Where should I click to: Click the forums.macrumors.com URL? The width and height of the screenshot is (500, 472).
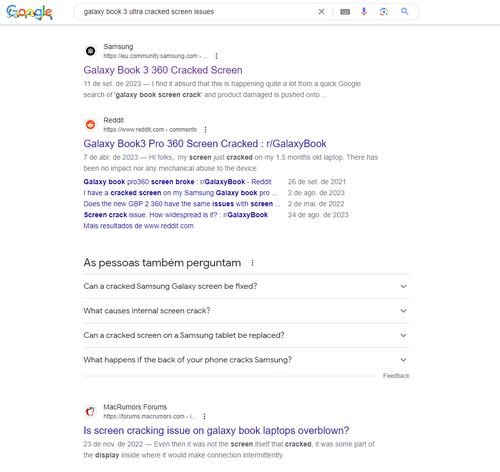point(150,417)
